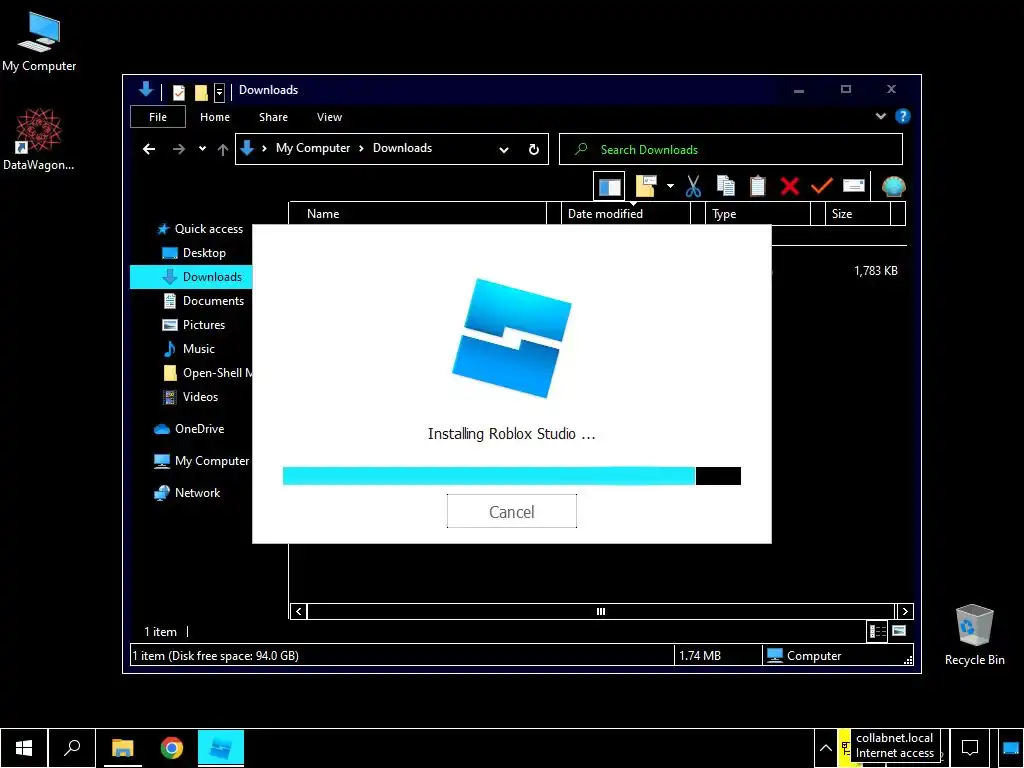The image size is (1024, 768).
Task: Open OneDrive in the navigation pane
Action: tap(189, 429)
